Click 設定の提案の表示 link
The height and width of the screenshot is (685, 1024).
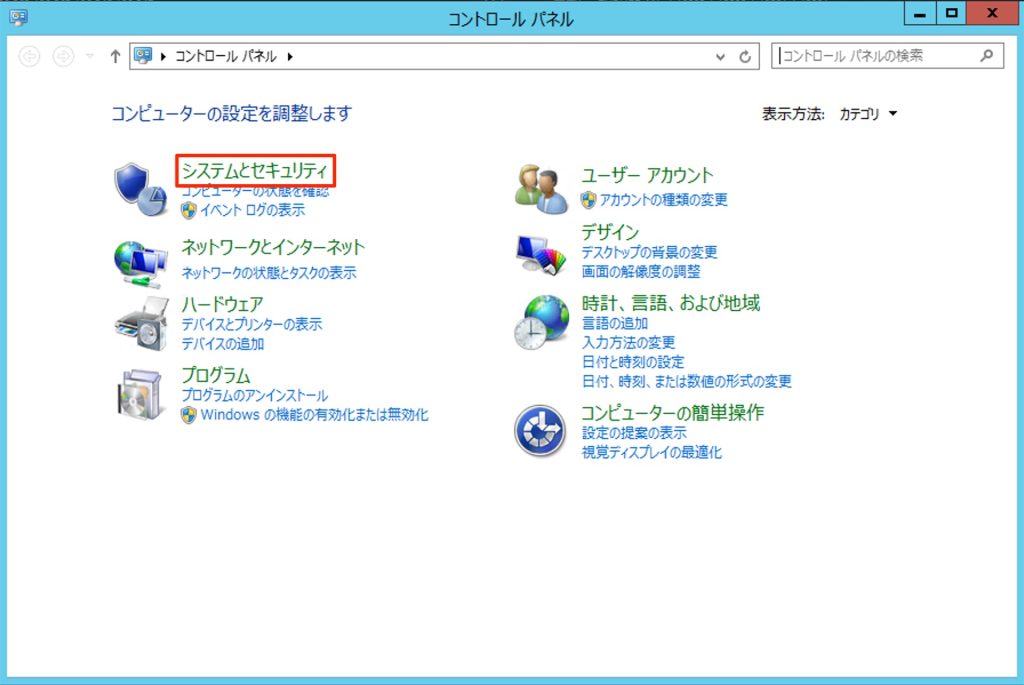(x=634, y=432)
